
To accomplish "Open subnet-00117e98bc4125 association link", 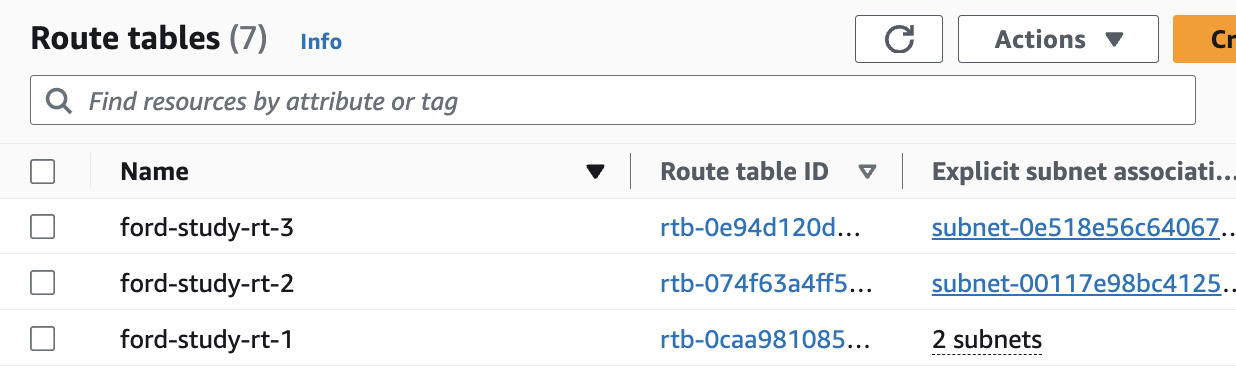I will (1077, 284).
